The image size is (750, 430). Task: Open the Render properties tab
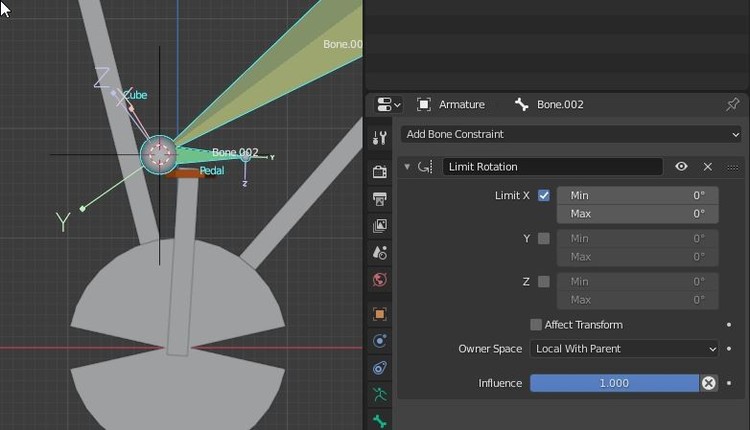(x=380, y=172)
